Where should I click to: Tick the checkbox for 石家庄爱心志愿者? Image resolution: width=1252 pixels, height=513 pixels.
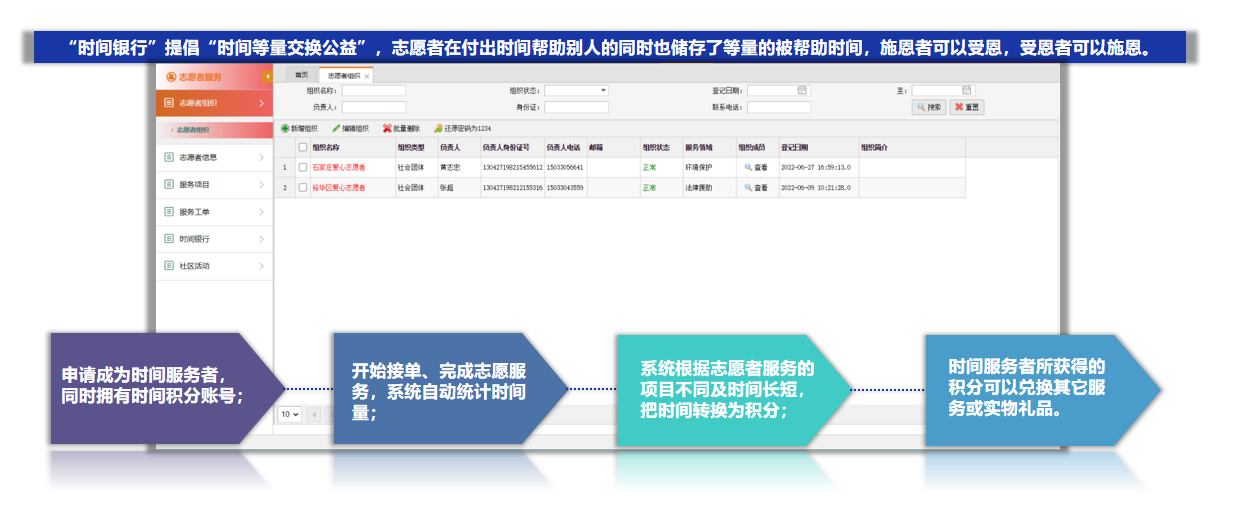(303, 168)
